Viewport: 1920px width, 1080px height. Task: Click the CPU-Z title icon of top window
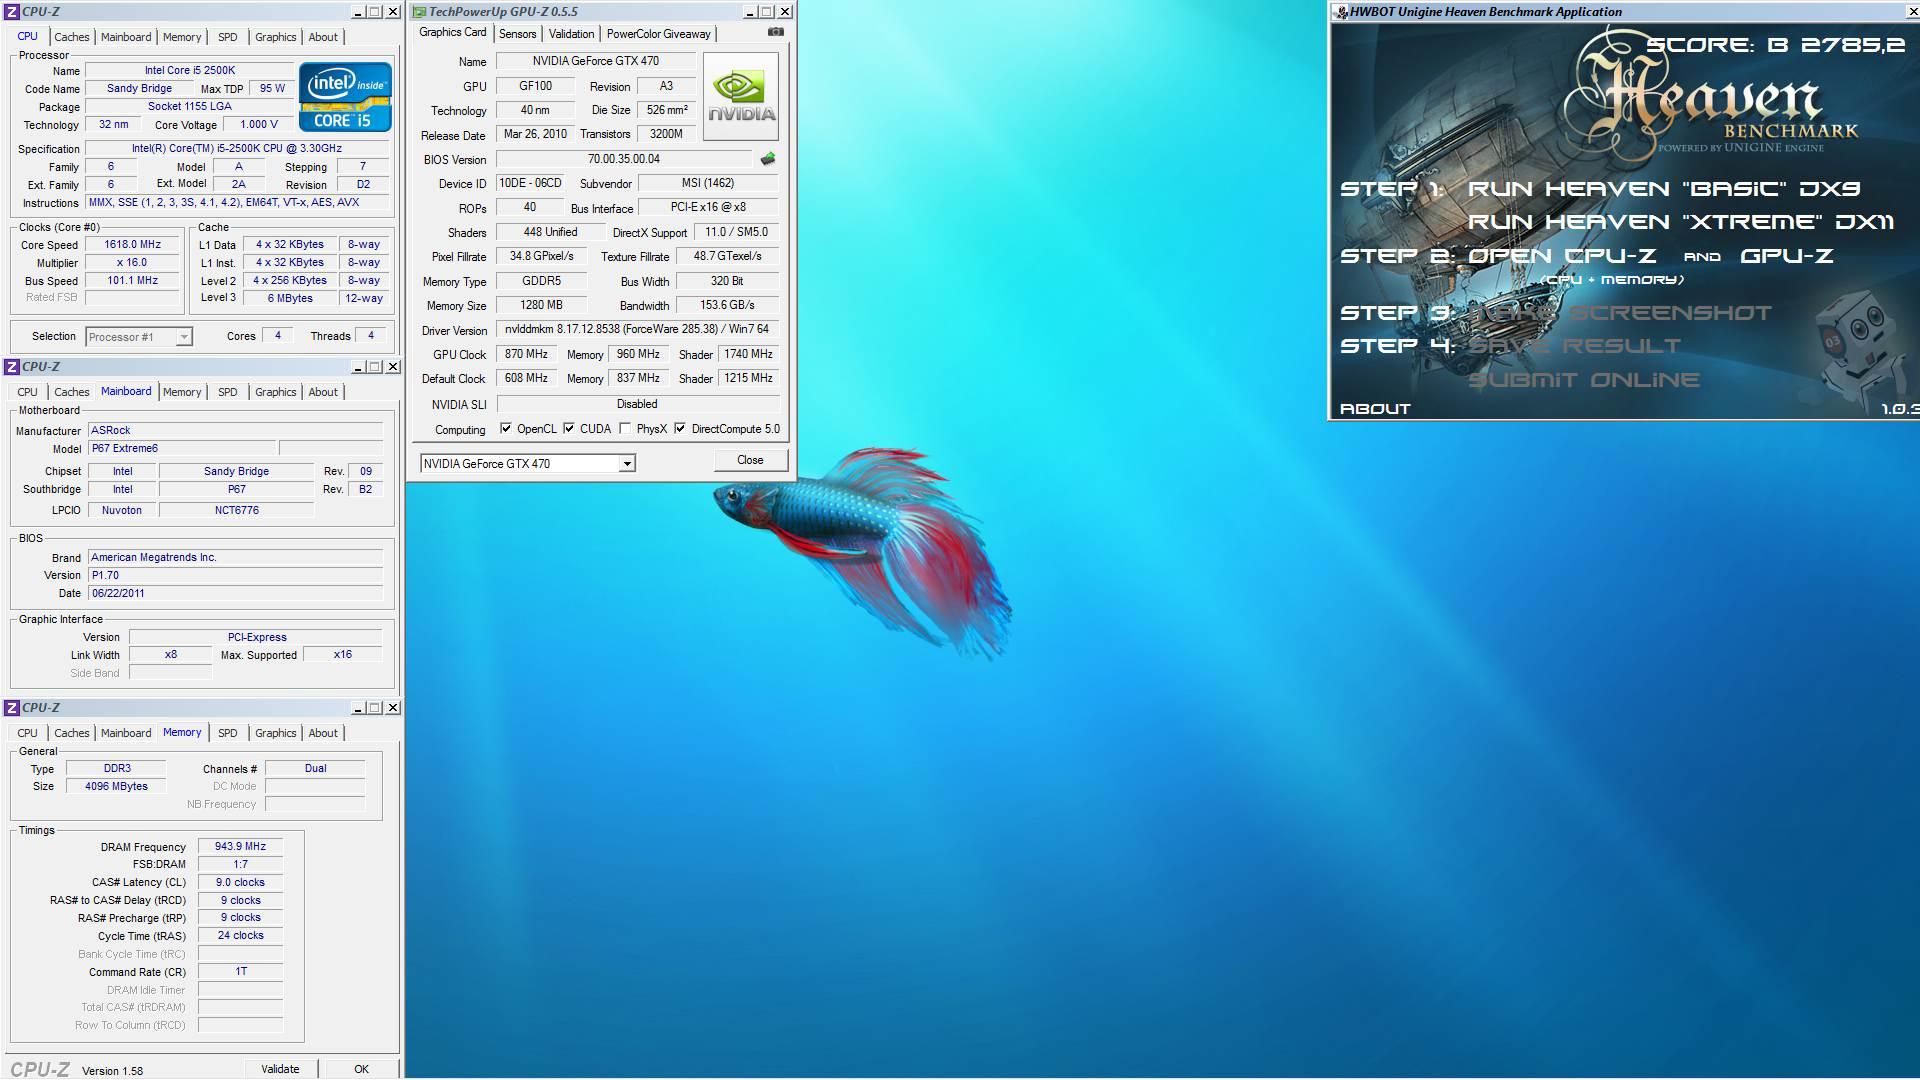point(12,12)
